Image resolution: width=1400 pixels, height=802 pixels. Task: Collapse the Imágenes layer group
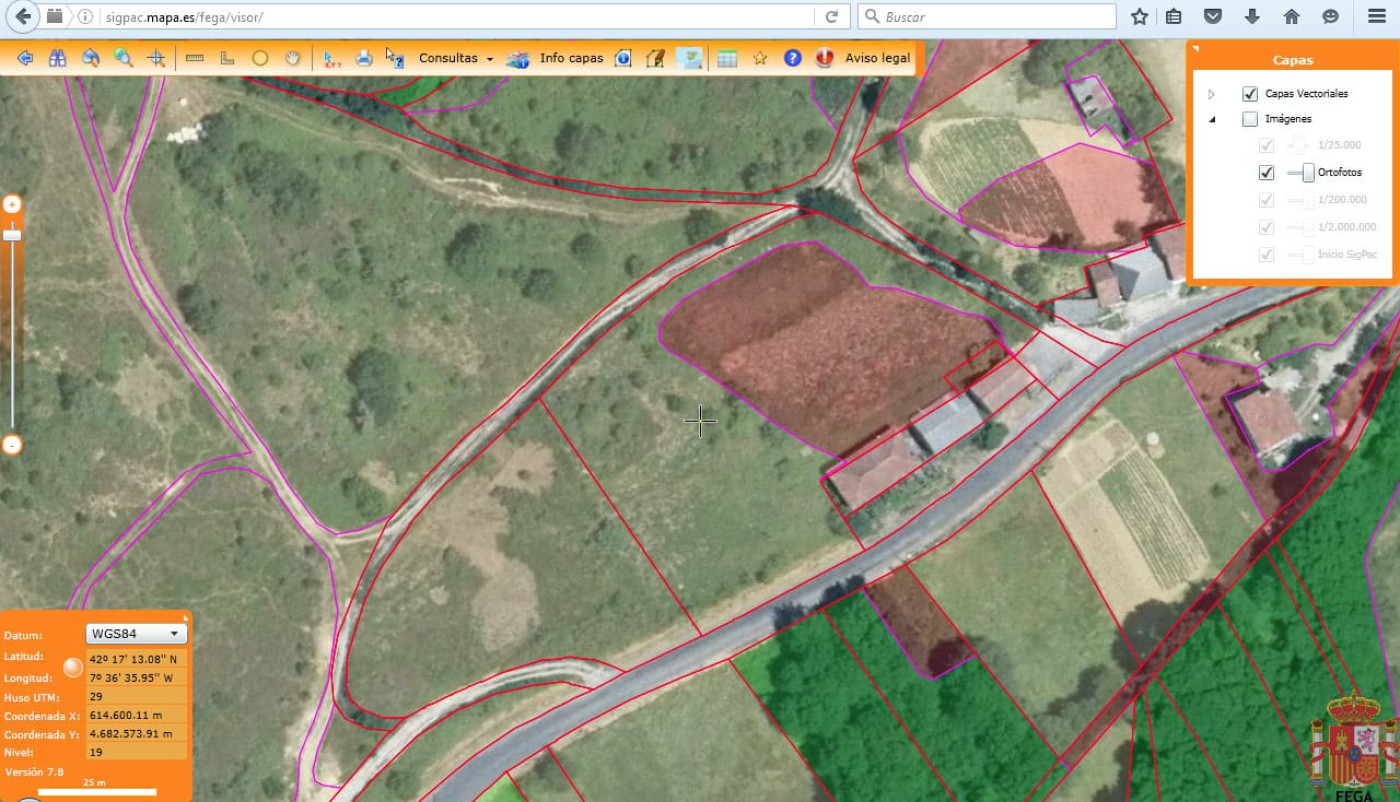1211,119
